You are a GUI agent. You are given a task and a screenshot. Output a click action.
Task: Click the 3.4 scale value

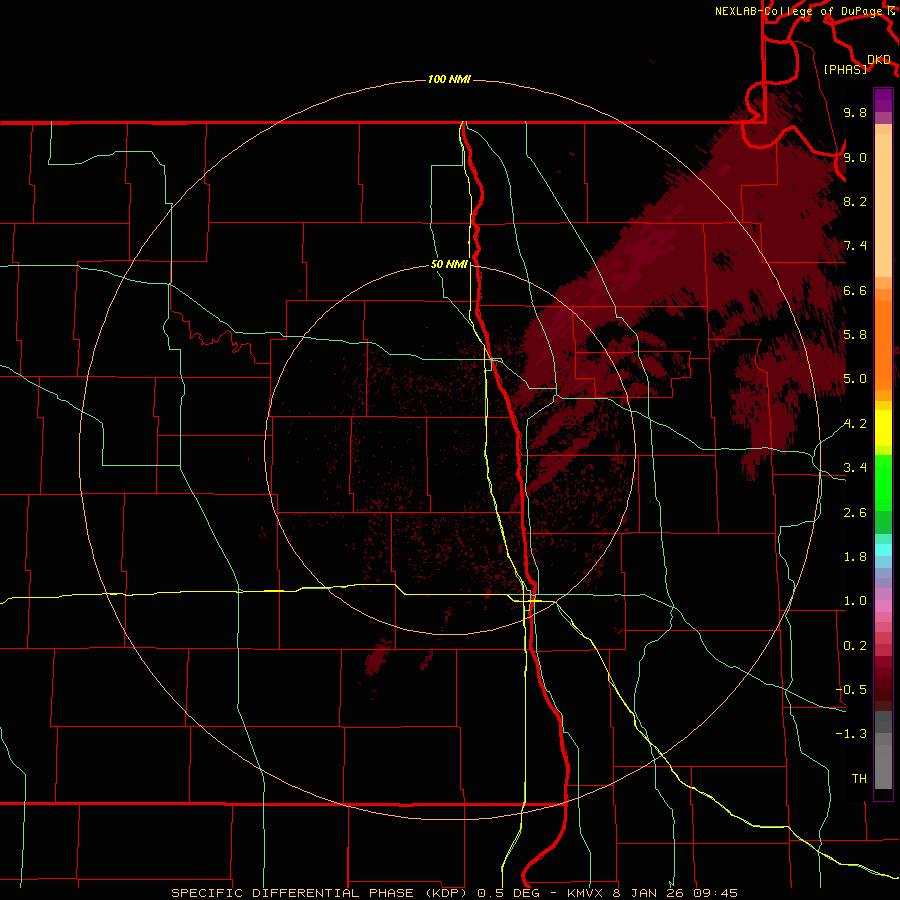855,468
